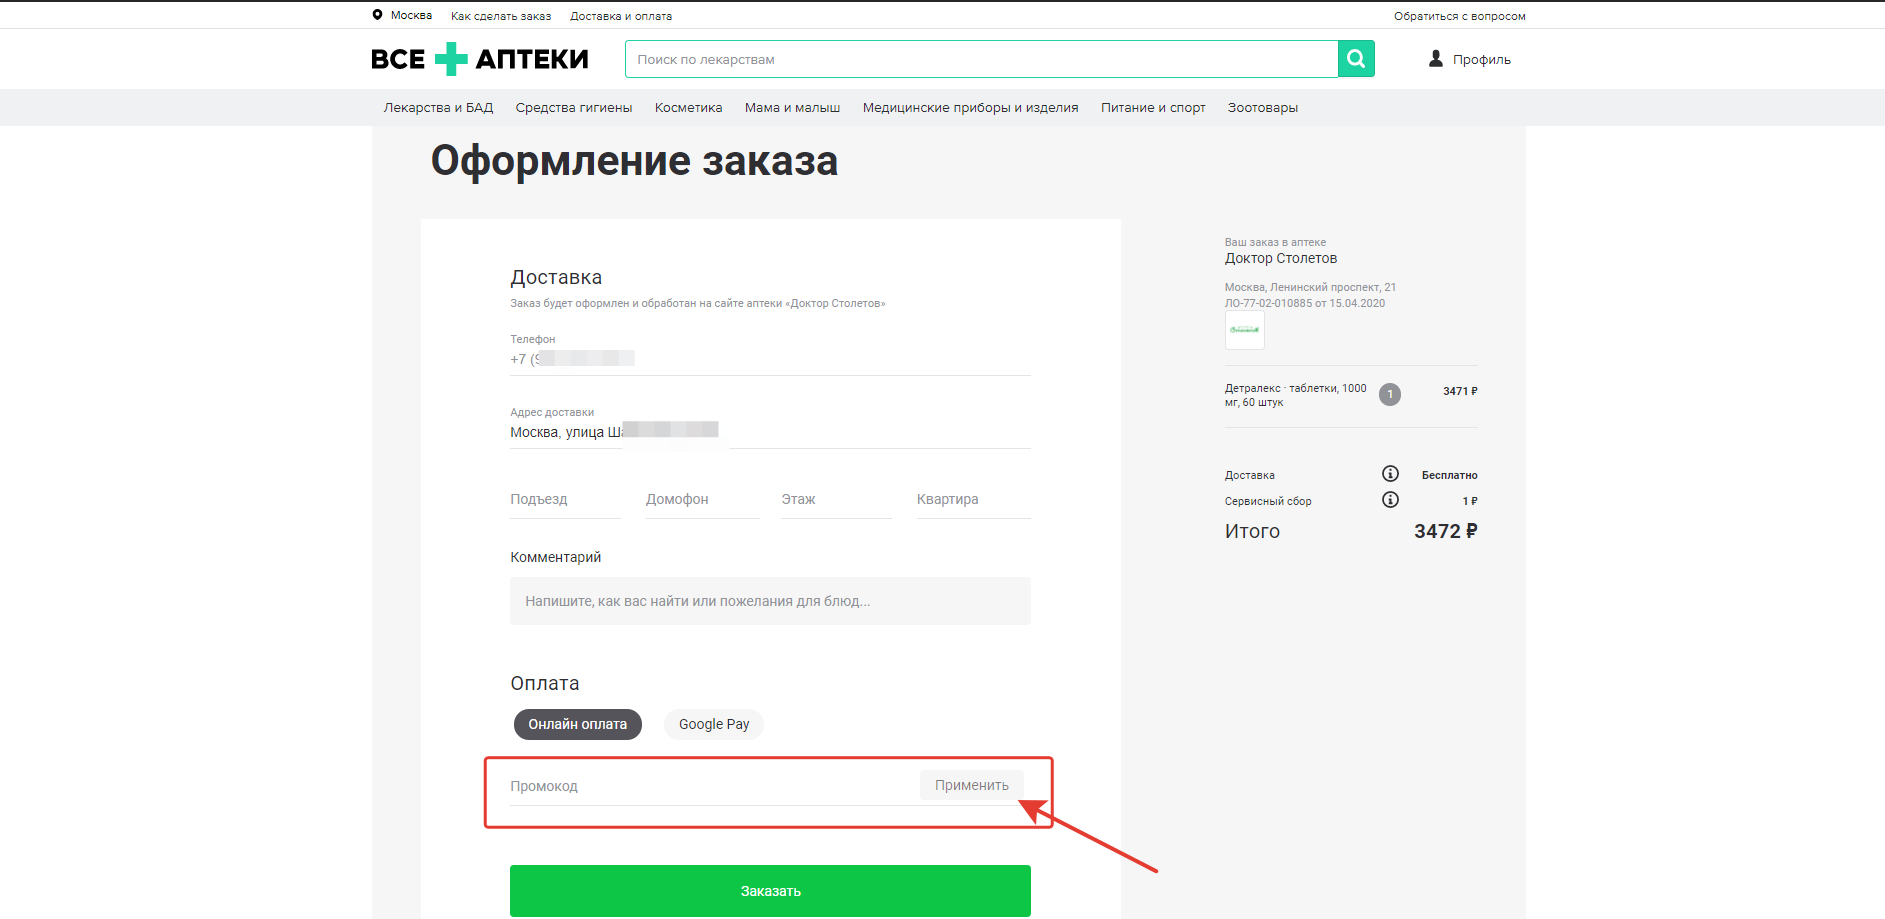The width and height of the screenshot is (1885, 919).
Task: Open Мама и малыш category
Action: click(792, 108)
